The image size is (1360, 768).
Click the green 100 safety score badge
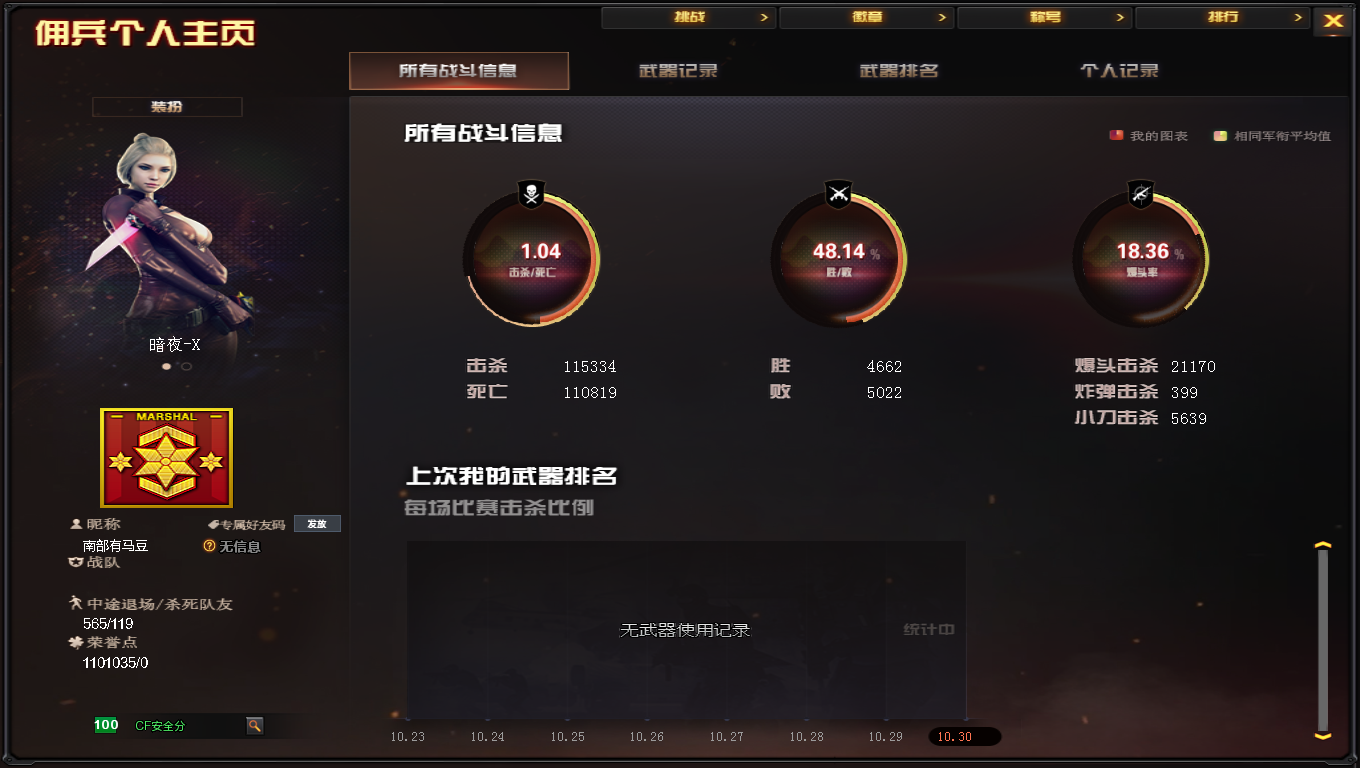tap(106, 725)
